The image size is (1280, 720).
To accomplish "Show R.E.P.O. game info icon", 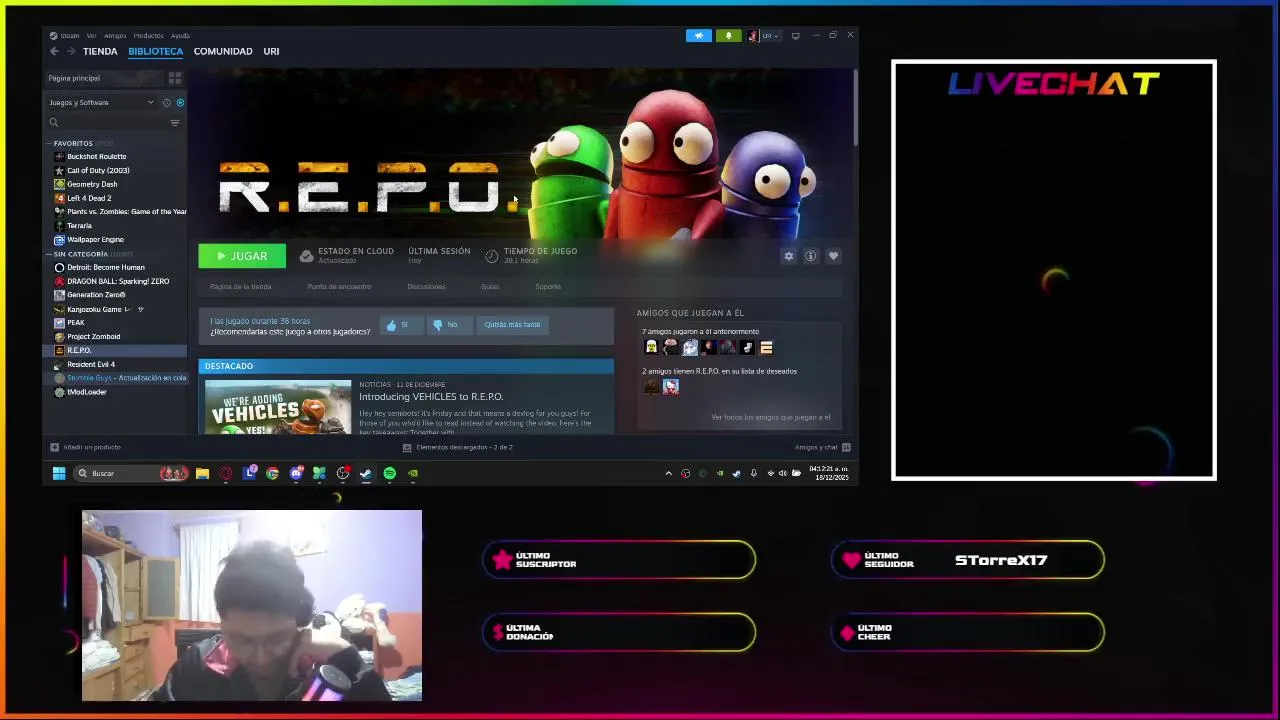I will [x=811, y=256].
